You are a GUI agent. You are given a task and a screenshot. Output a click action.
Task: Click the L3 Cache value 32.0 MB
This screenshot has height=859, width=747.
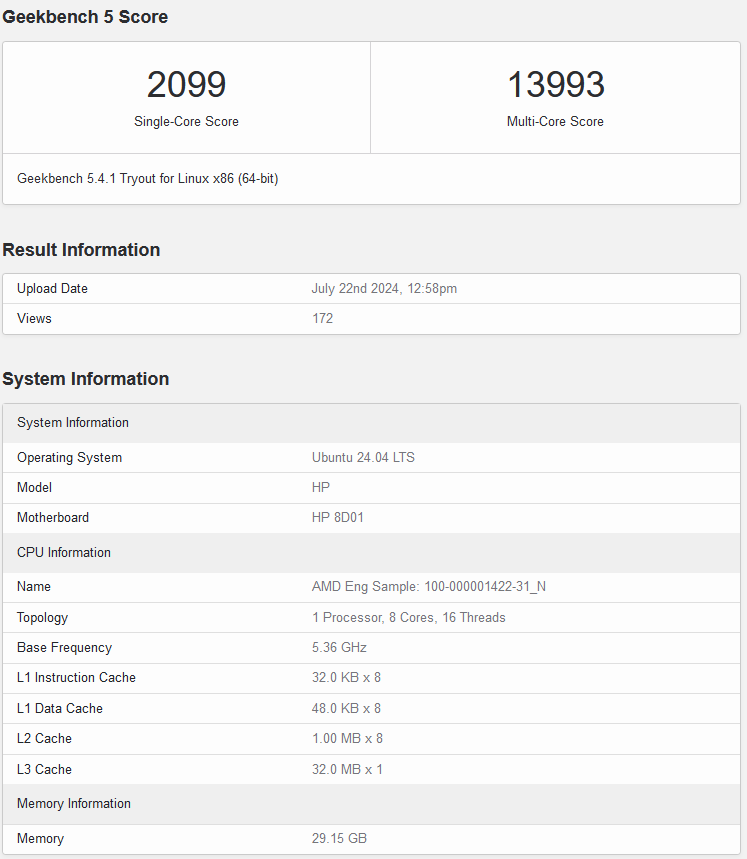347,770
